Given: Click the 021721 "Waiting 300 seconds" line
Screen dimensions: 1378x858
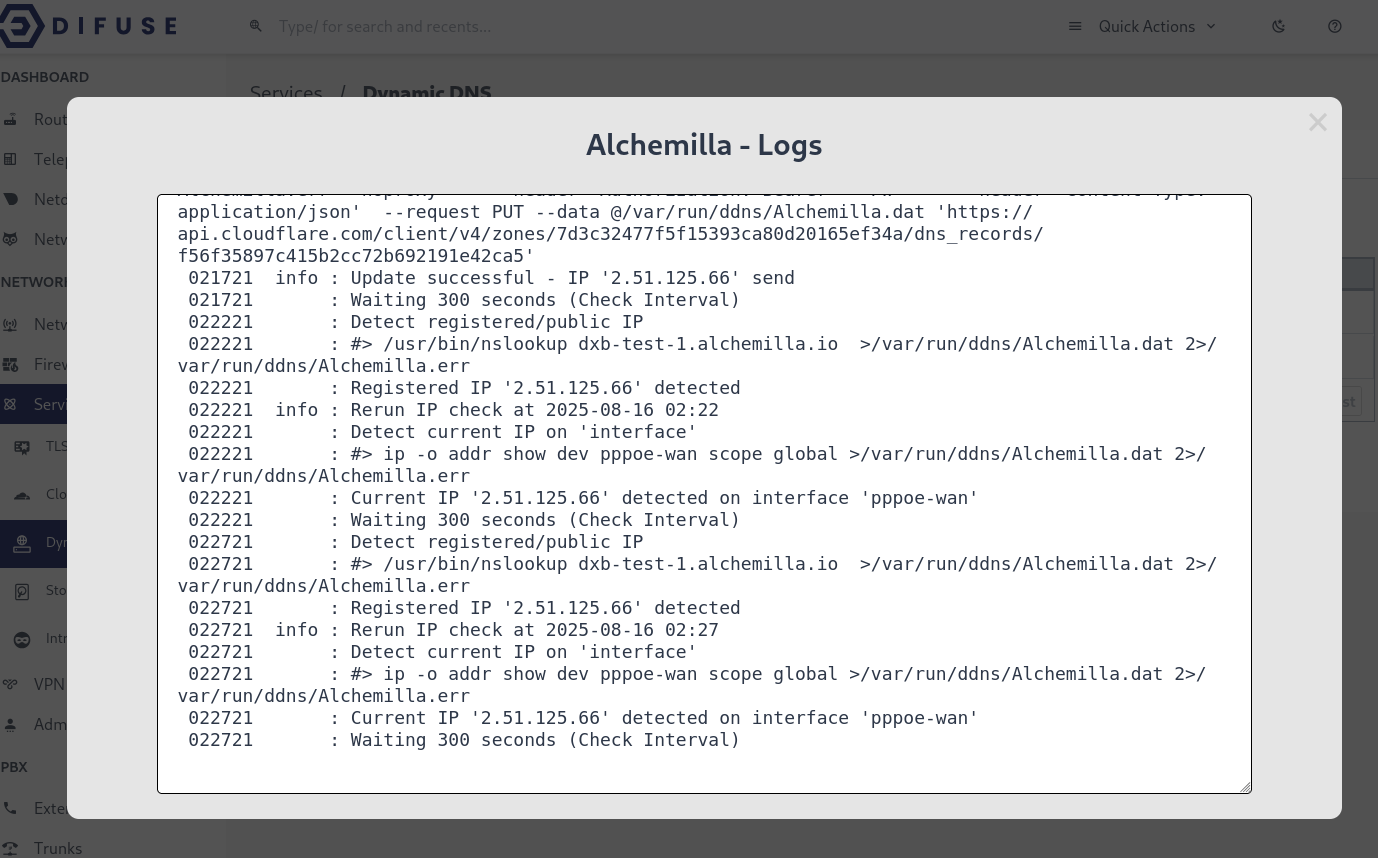Looking at the screenshot, I should (x=464, y=300).
